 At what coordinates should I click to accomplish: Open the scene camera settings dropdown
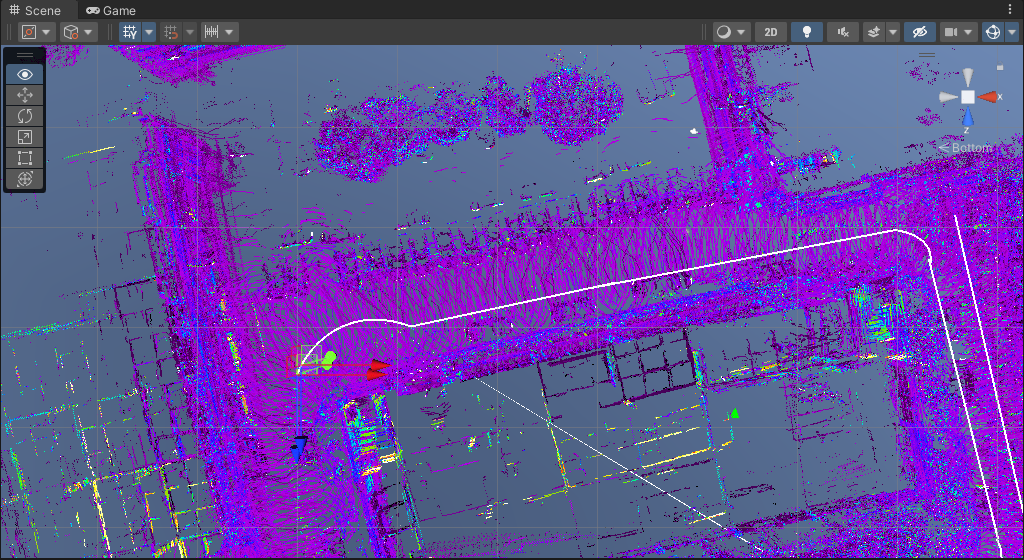point(958,32)
